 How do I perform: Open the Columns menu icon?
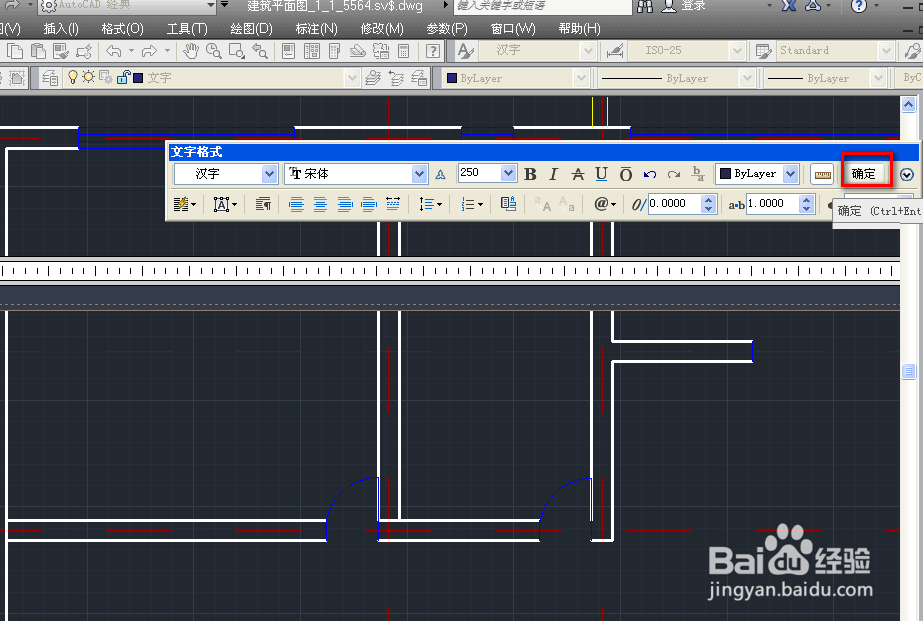184,204
